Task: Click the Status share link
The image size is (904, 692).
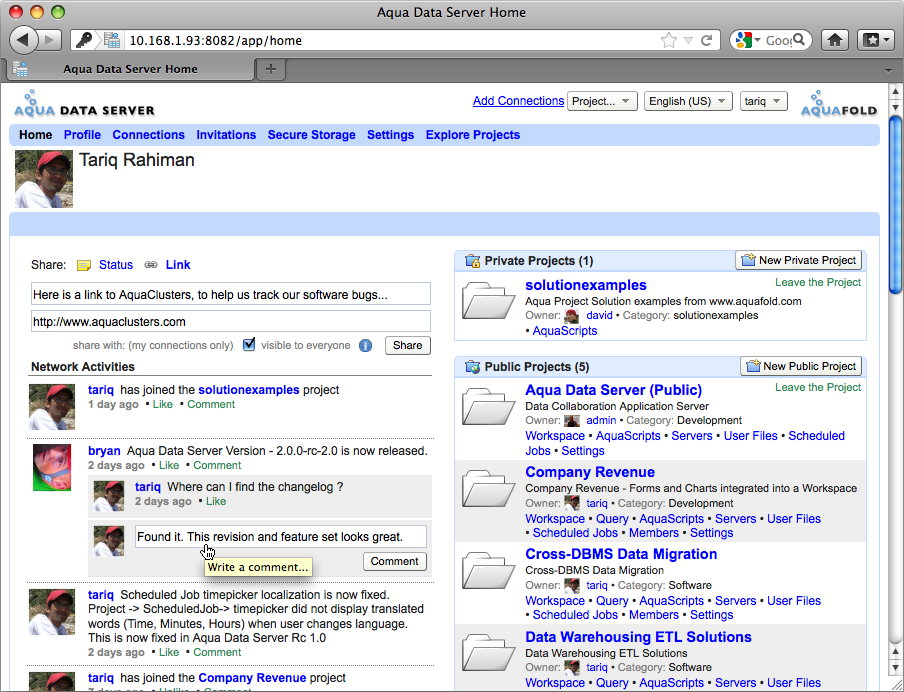Action: coord(116,265)
